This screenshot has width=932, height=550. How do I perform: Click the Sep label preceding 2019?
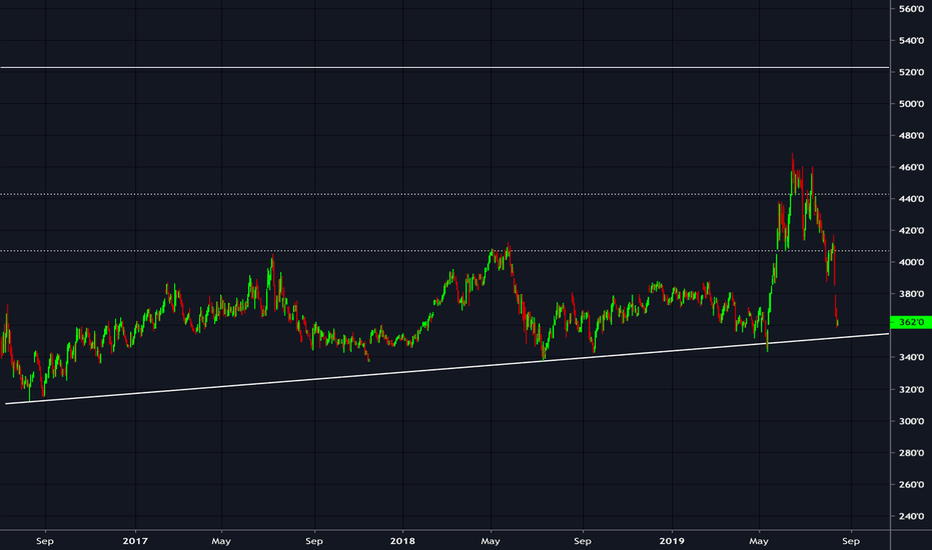pyautogui.click(x=582, y=541)
